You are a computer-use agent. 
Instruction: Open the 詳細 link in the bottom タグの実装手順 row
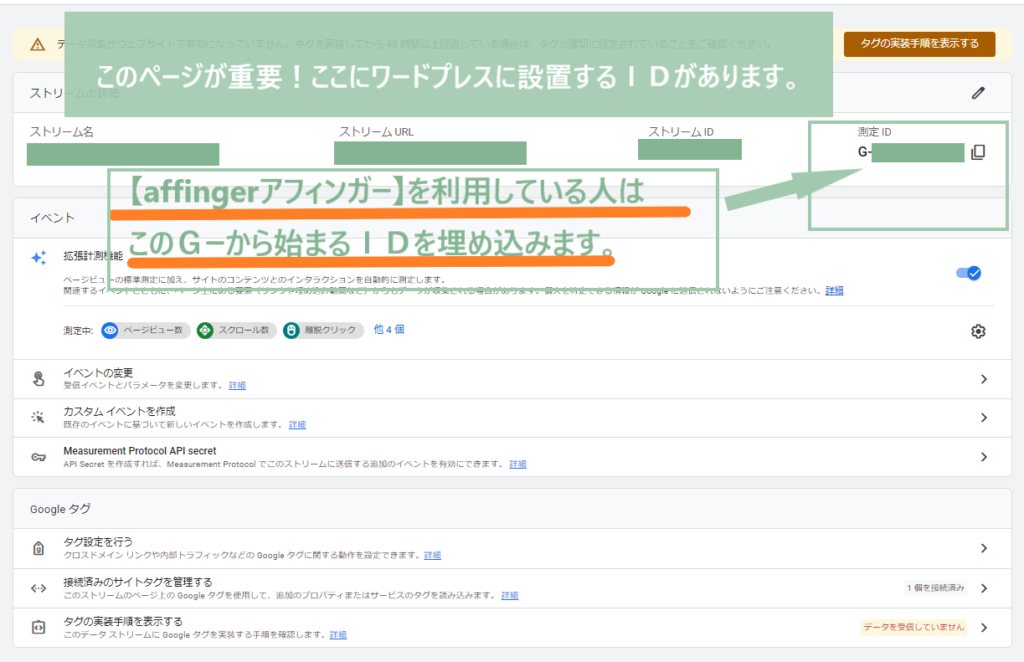pos(338,635)
